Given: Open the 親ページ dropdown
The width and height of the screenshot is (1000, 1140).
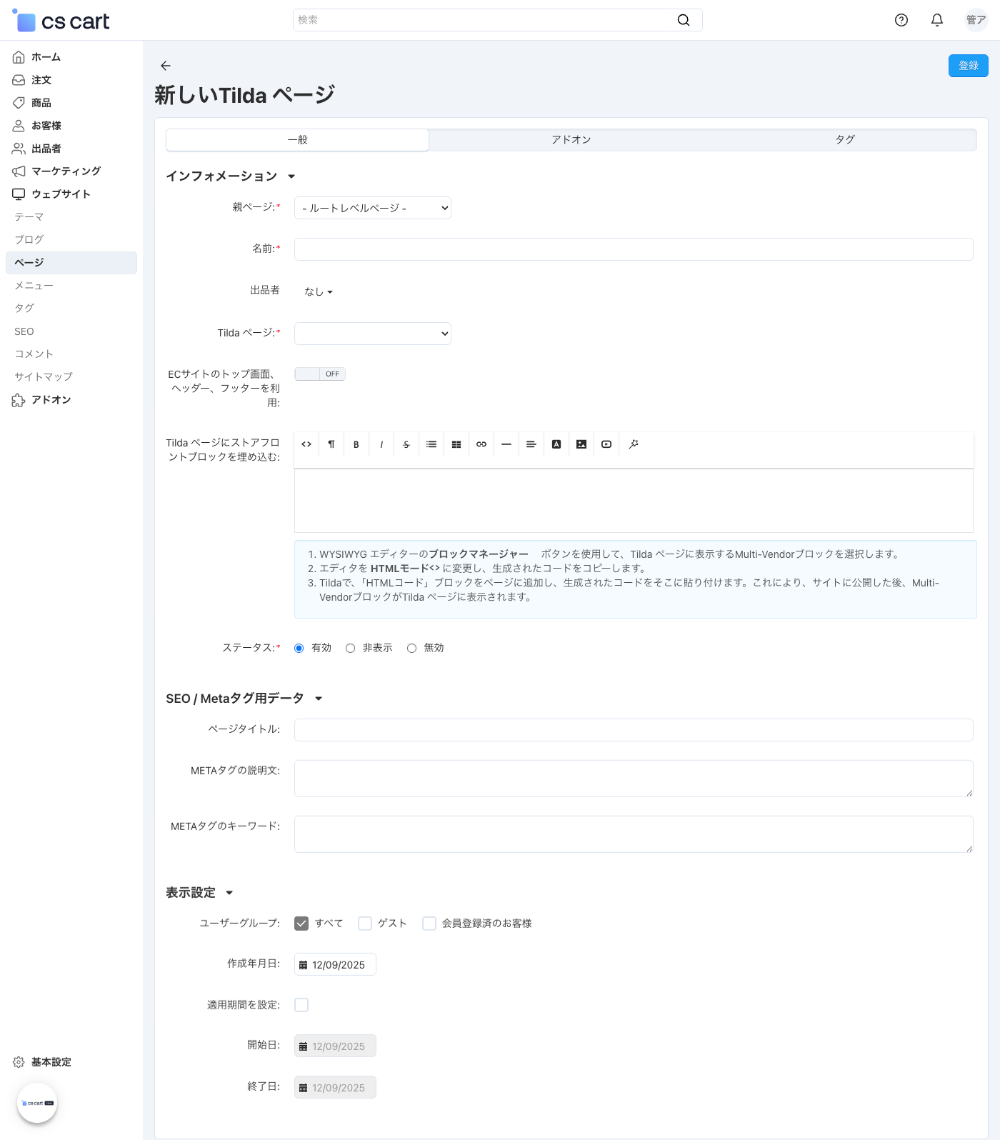Looking at the screenshot, I should tap(372, 208).
